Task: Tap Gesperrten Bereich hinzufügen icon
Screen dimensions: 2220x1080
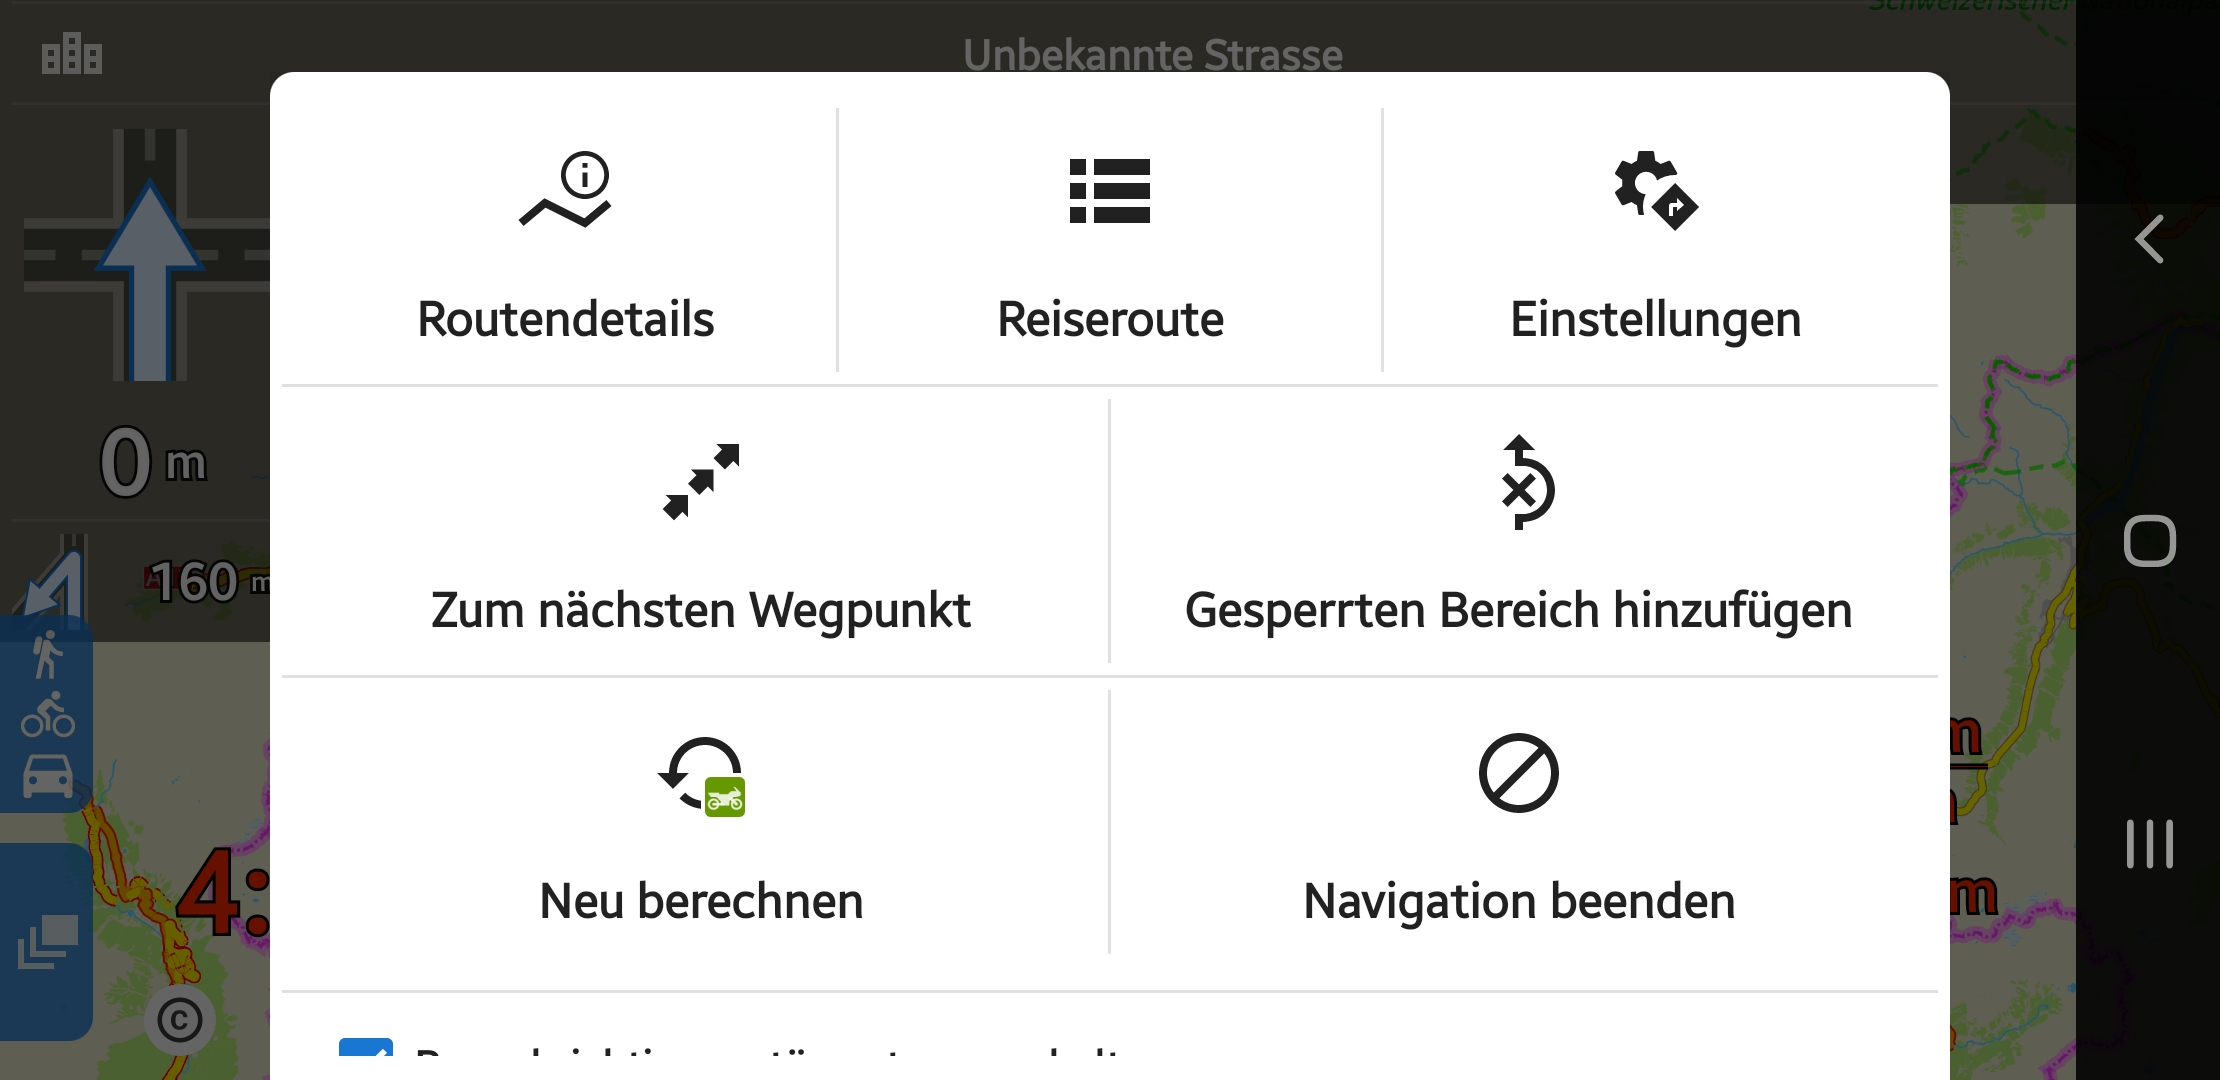Action: [x=1521, y=482]
